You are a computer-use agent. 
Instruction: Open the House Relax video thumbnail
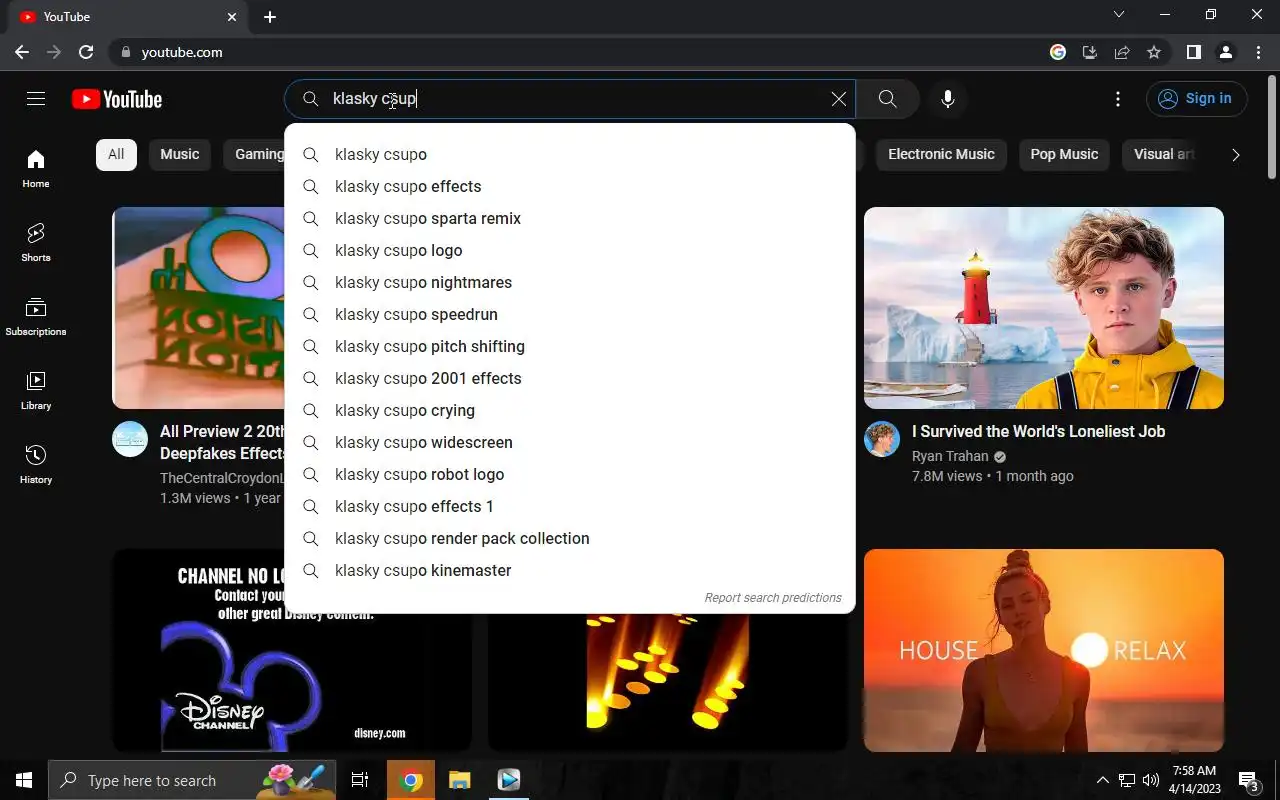pyautogui.click(x=1044, y=650)
